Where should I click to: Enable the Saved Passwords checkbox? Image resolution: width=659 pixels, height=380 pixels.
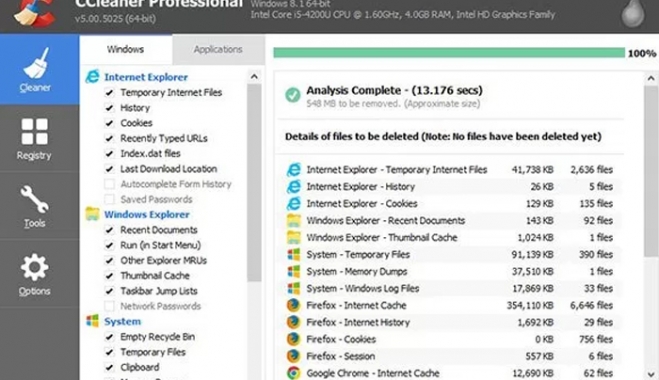109,199
